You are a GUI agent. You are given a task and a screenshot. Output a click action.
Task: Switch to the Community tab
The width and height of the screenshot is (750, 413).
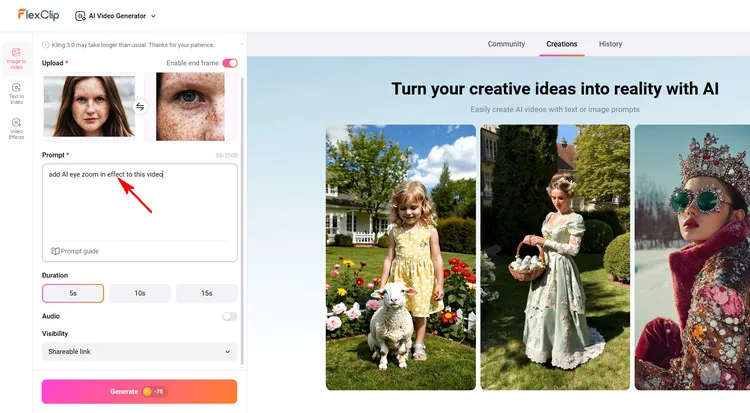pyautogui.click(x=506, y=44)
